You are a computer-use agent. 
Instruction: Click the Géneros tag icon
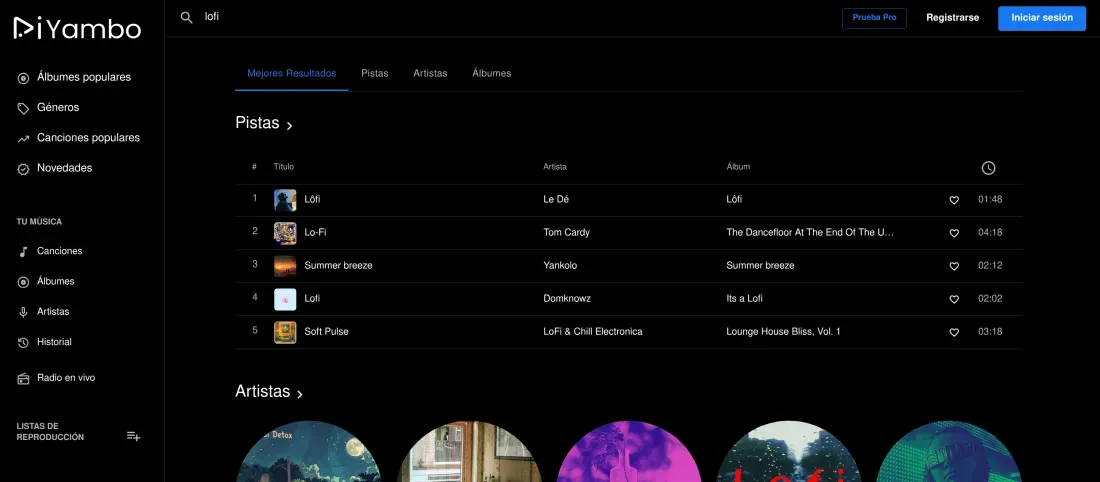point(23,108)
